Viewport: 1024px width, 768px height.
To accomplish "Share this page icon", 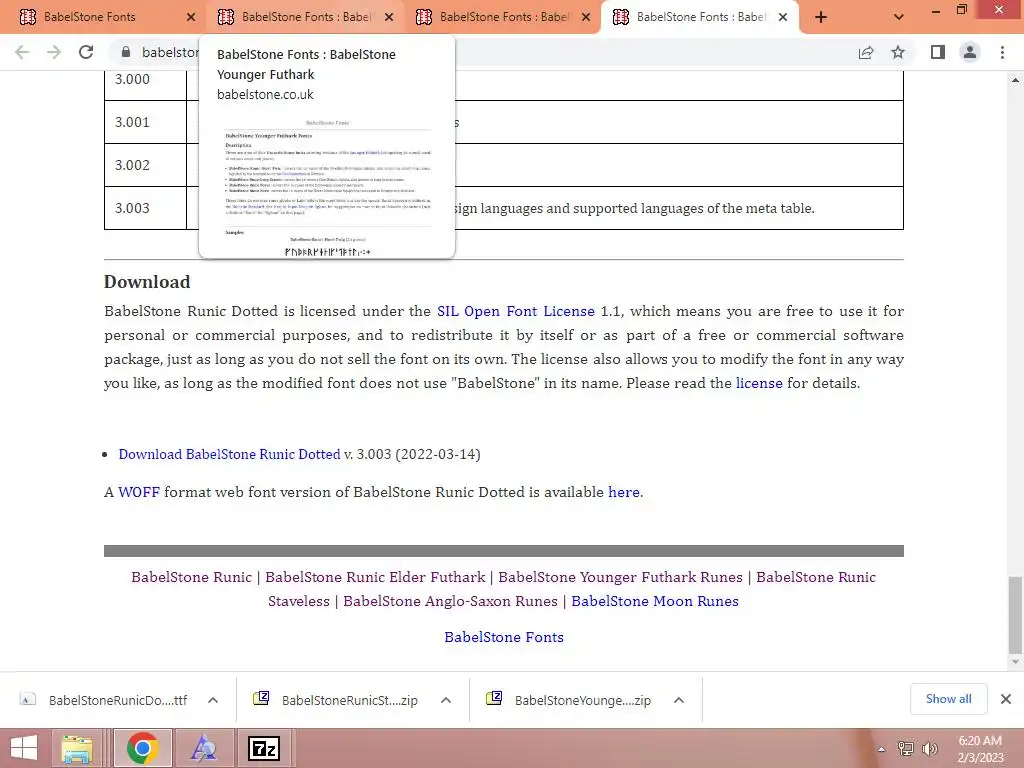I will pyautogui.click(x=866, y=52).
